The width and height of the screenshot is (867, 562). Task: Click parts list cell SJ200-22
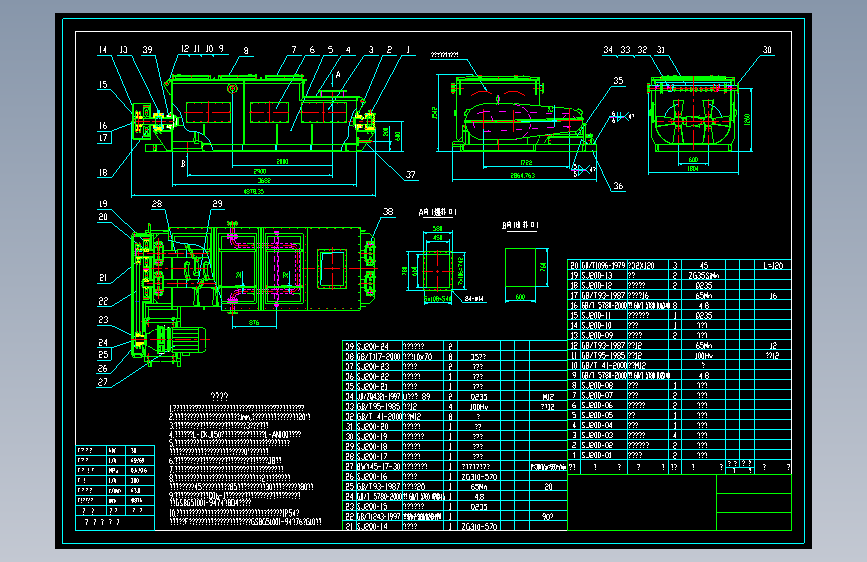point(373,376)
